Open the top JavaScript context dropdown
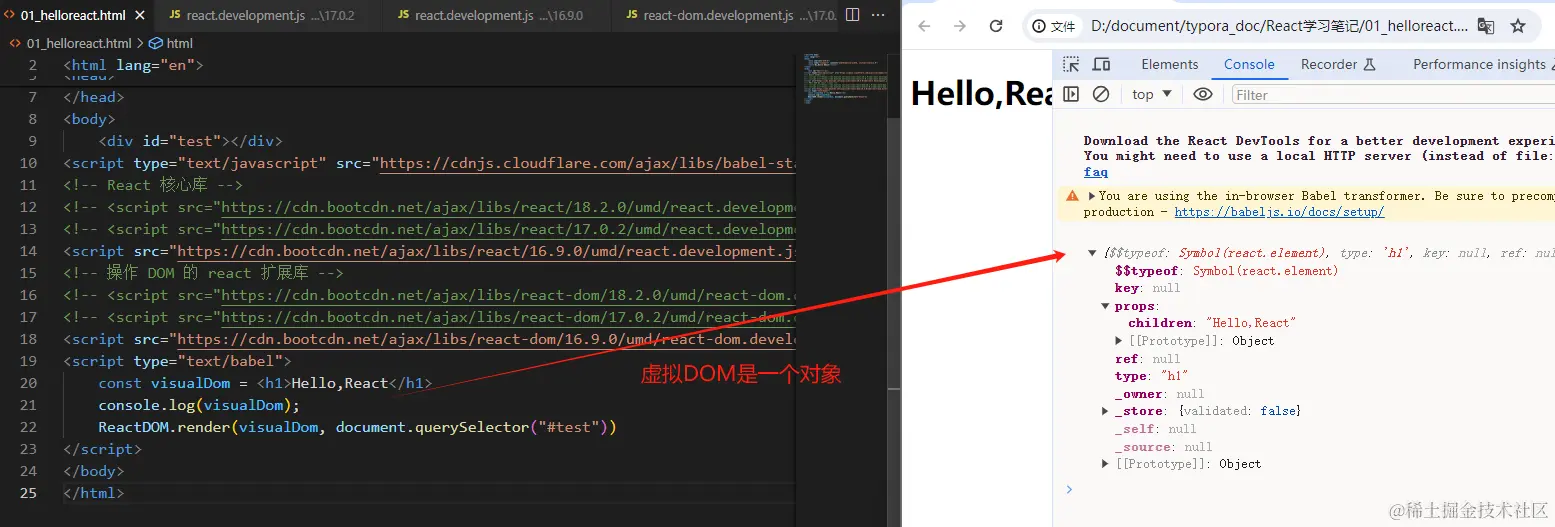The height and width of the screenshot is (527, 1555). tap(1152, 94)
